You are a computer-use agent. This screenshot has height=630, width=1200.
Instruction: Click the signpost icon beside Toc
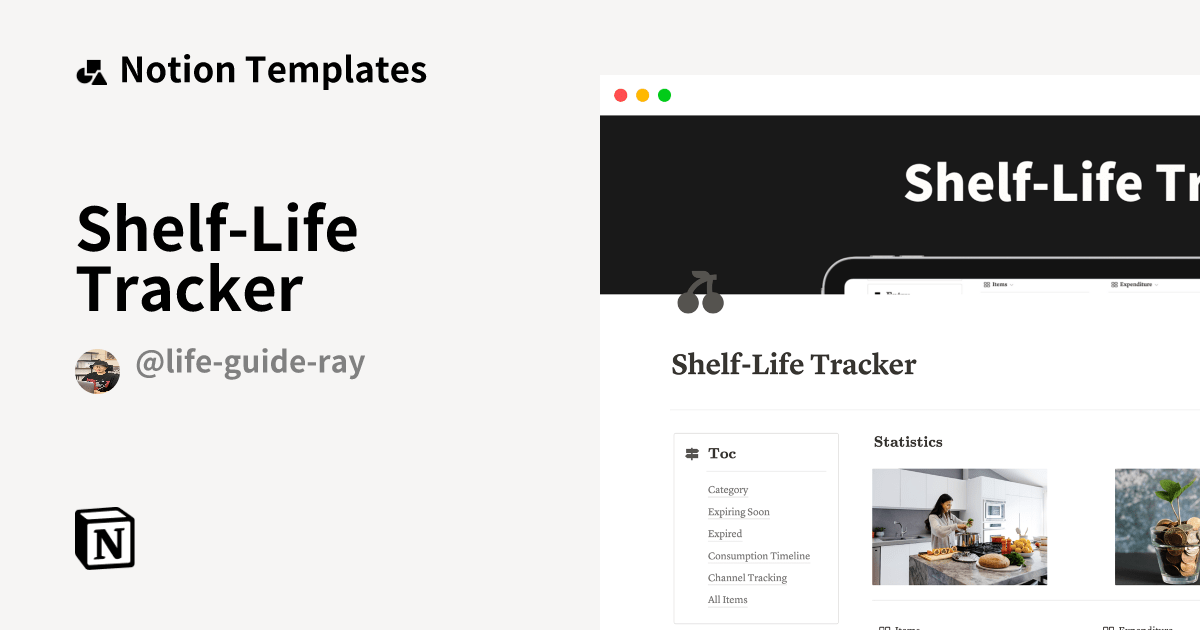pos(691,453)
